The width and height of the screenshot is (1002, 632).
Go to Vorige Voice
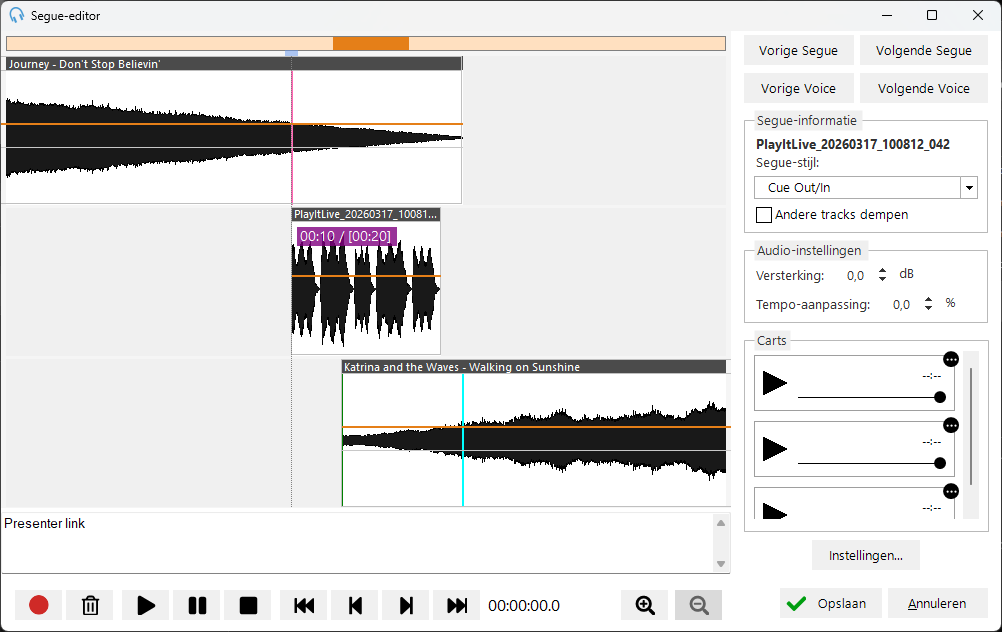798,88
